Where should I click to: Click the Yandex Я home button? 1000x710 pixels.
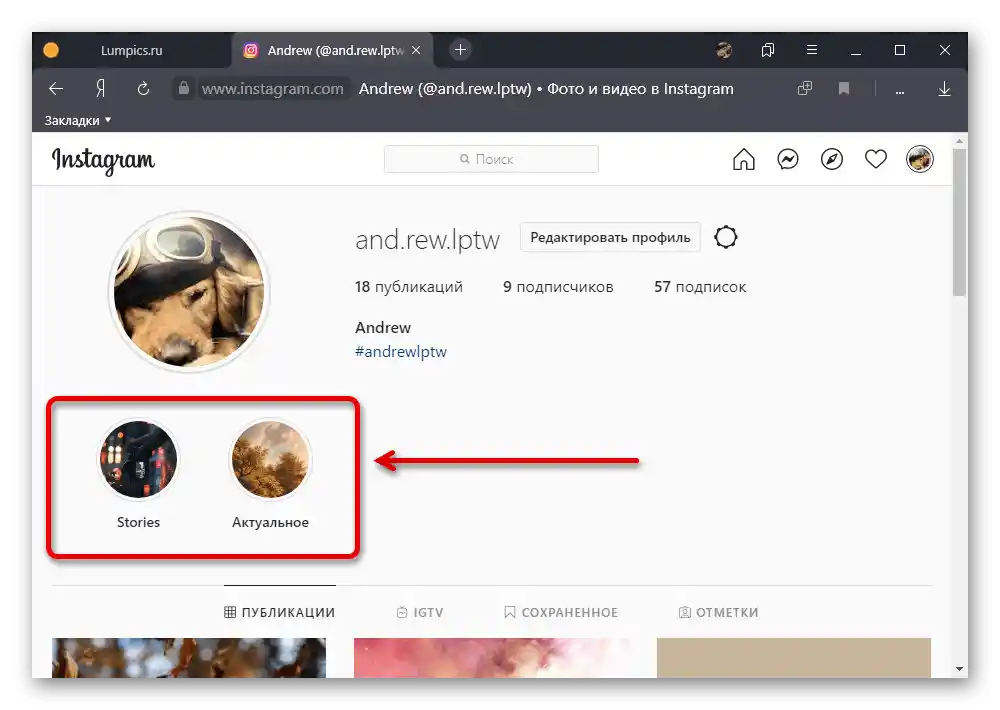click(x=100, y=89)
